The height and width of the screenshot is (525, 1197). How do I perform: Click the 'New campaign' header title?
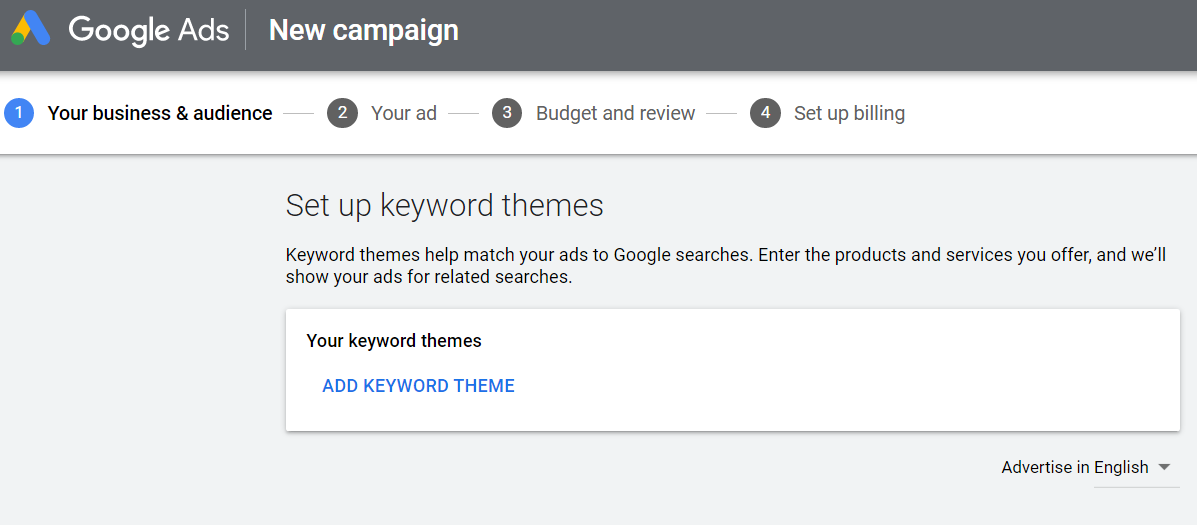pos(363,31)
